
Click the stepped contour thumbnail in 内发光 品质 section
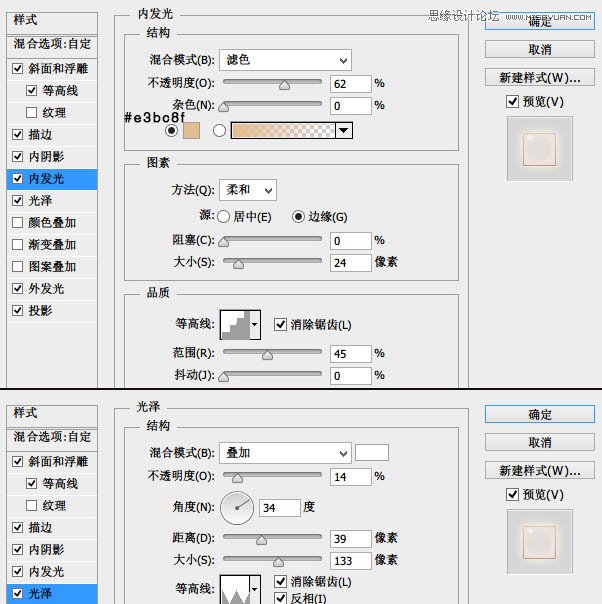235,324
